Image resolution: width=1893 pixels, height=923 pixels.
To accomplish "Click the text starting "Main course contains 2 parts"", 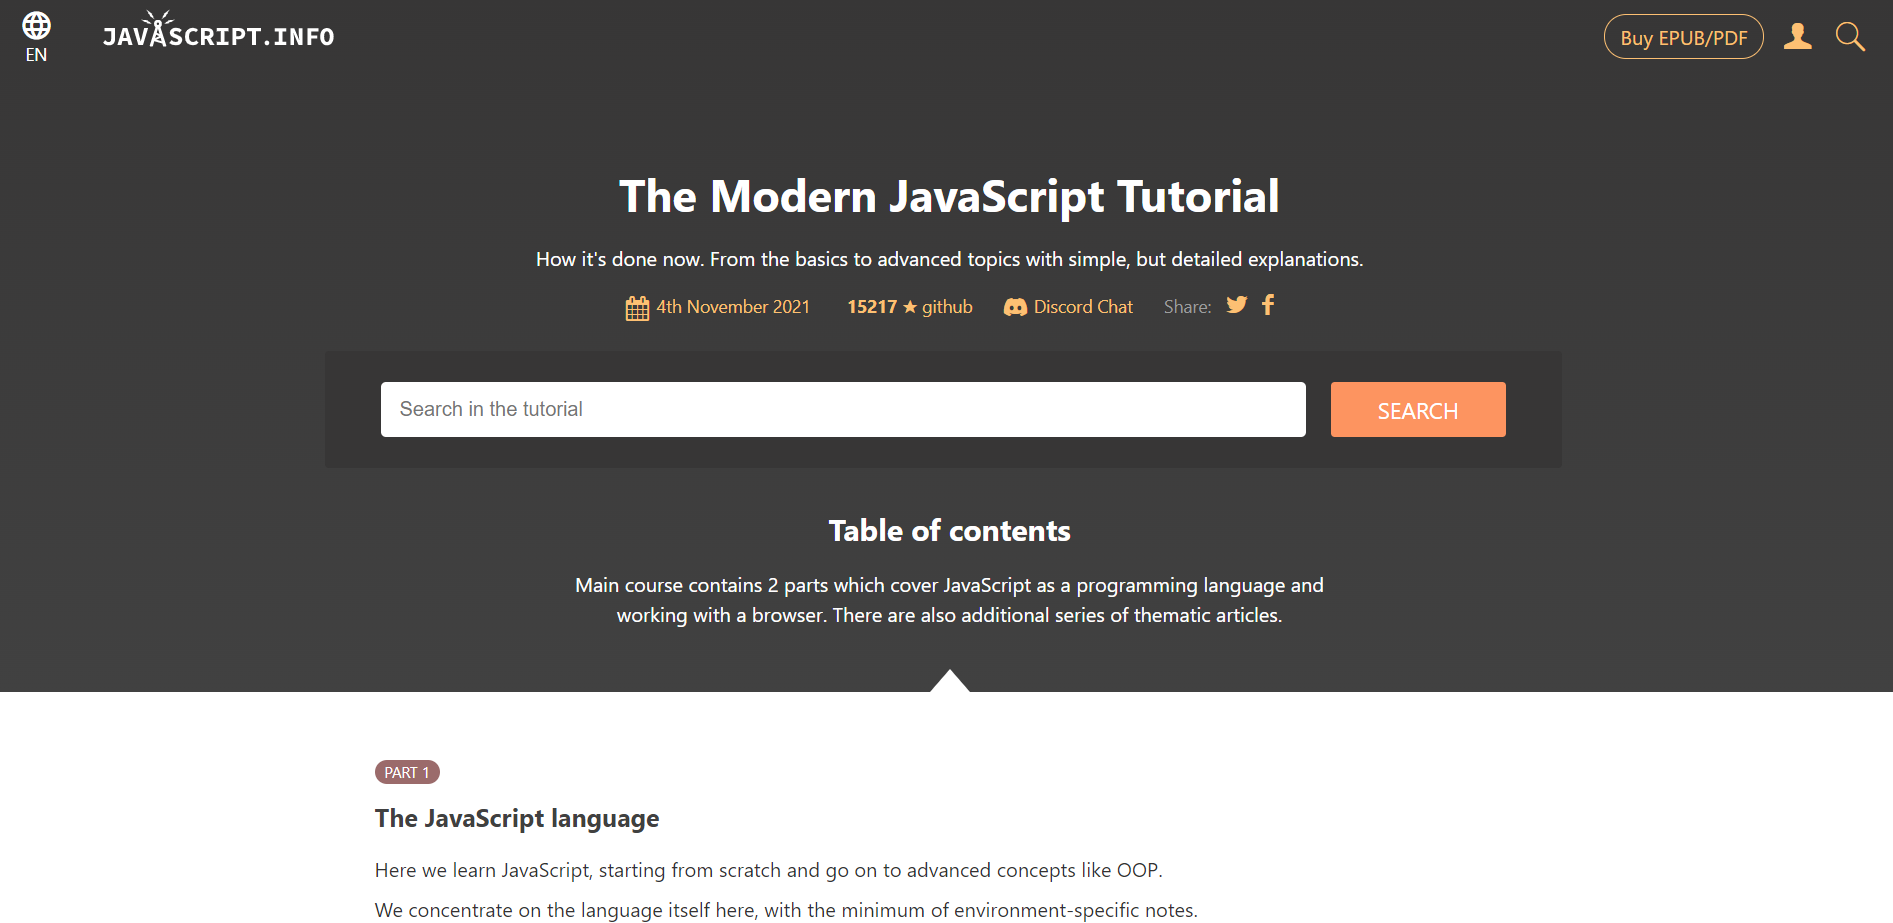I will [x=949, y=600].
